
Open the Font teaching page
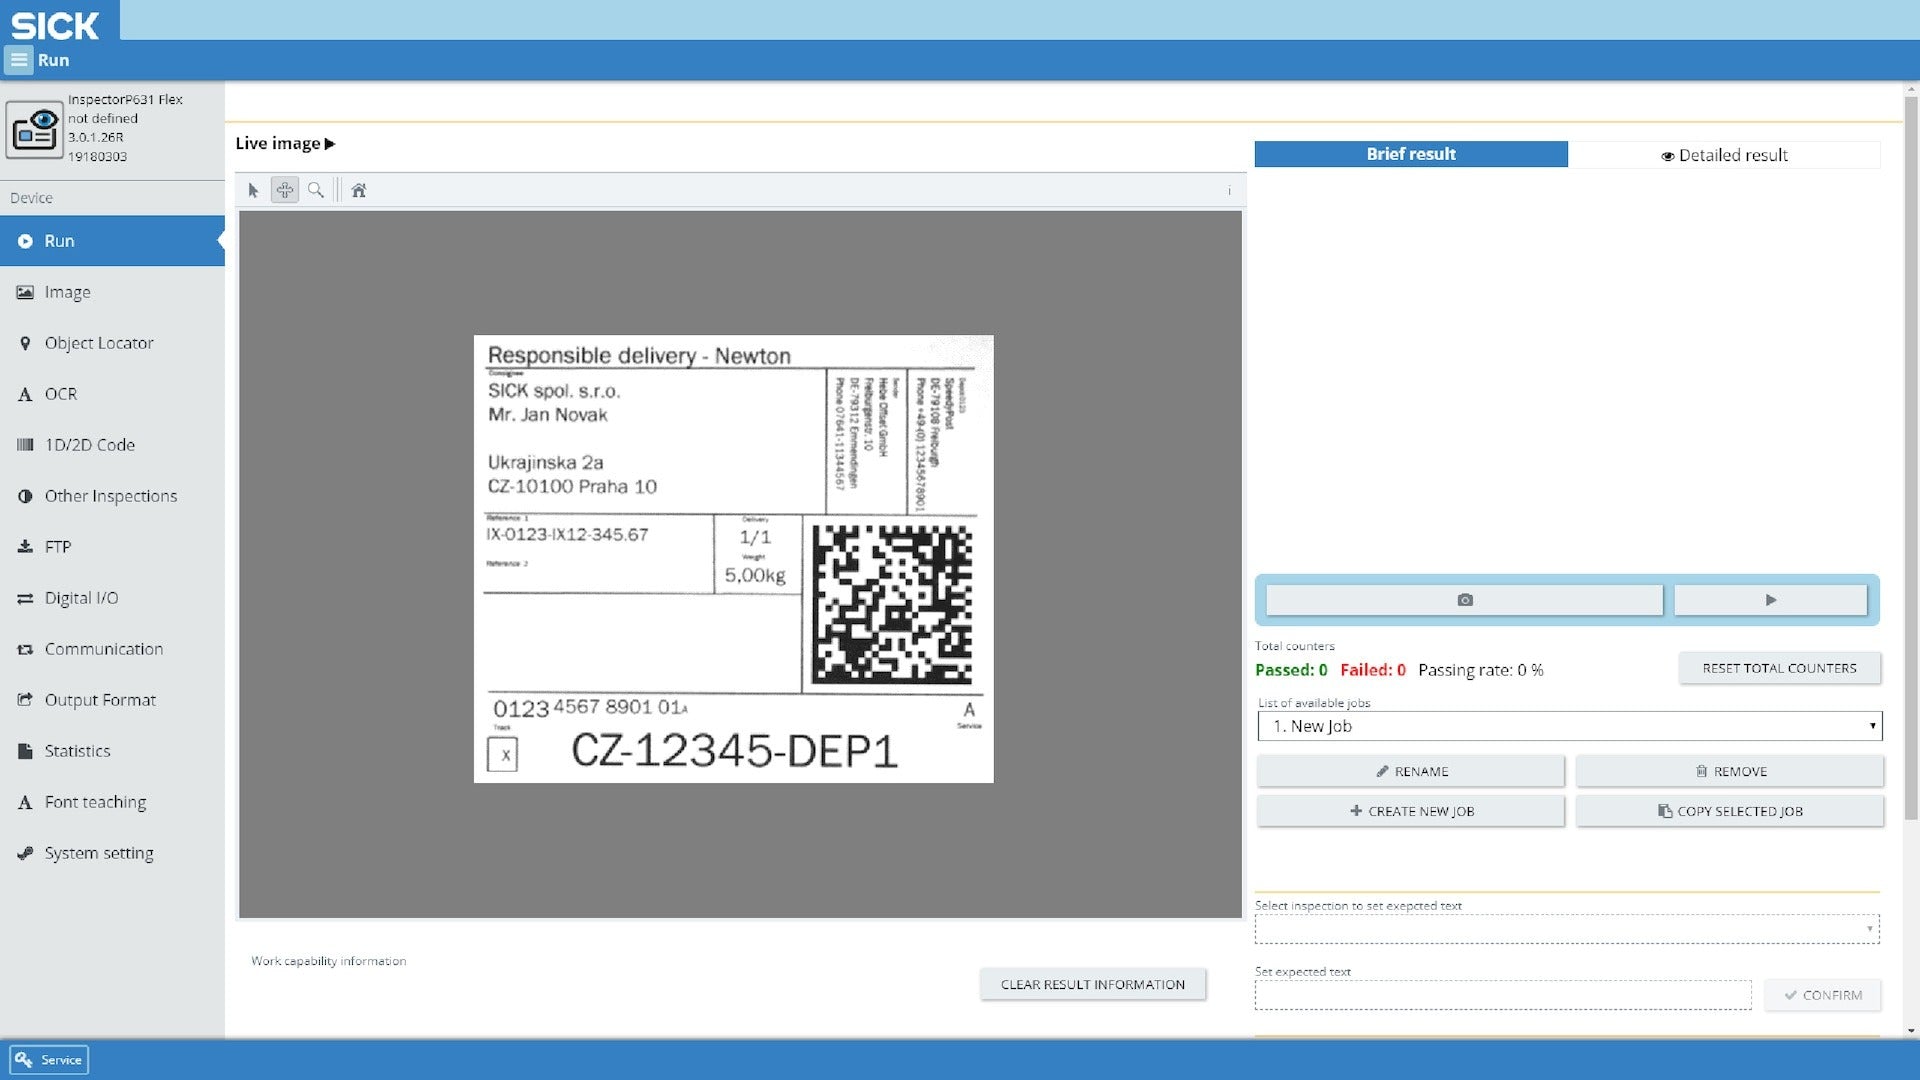pos(95,802)
